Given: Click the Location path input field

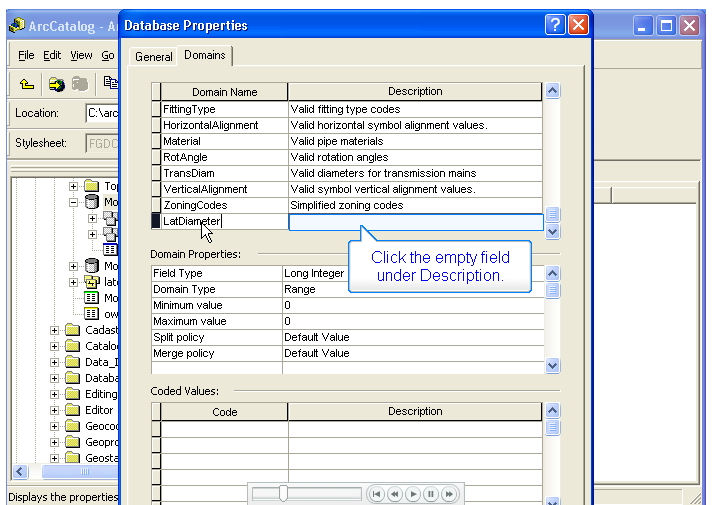Looking at the screenshot, I should [102, 113].
